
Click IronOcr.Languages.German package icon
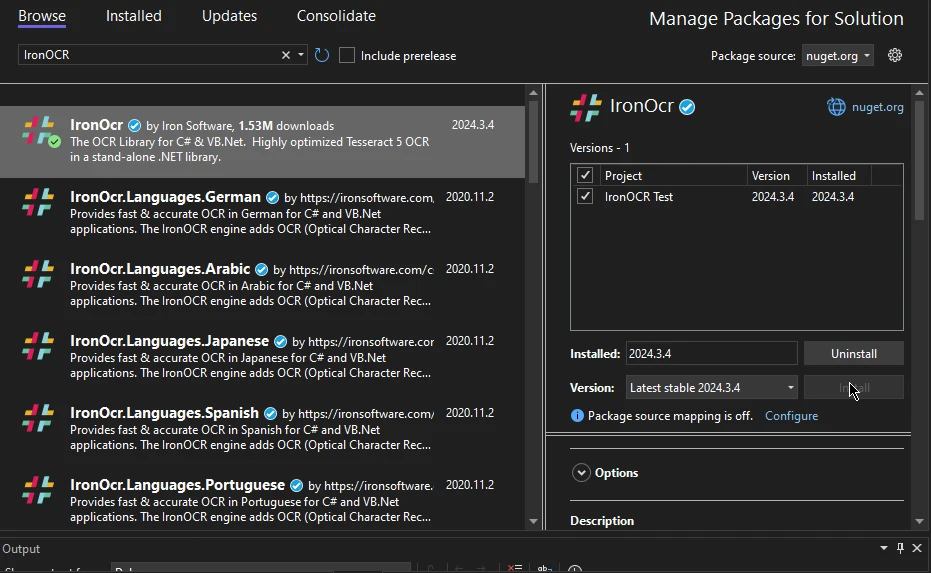pyautogui.click(x=38, y=203)
